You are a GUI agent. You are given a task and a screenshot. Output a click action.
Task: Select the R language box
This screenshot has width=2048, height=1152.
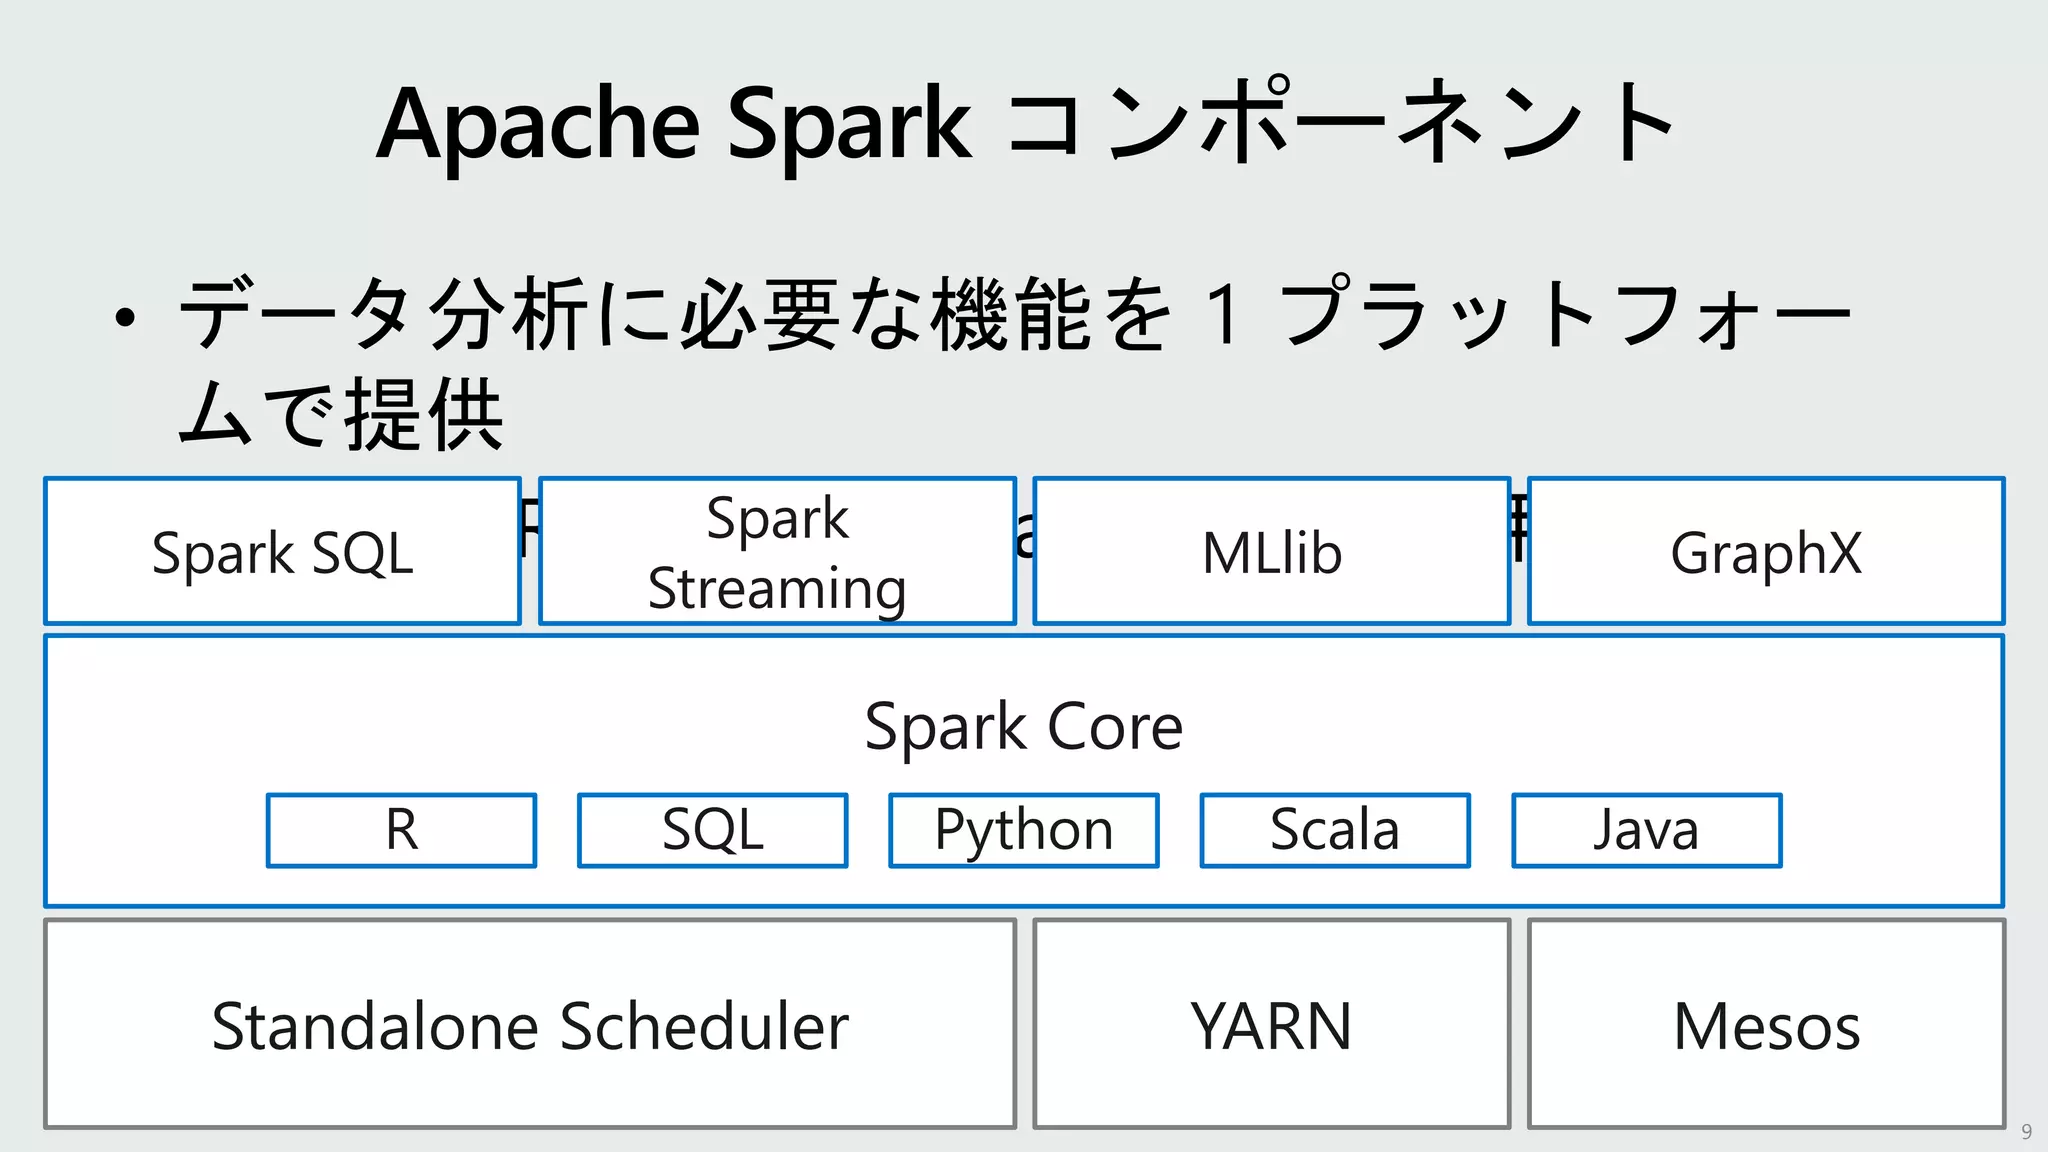click(x=401, y=830)
